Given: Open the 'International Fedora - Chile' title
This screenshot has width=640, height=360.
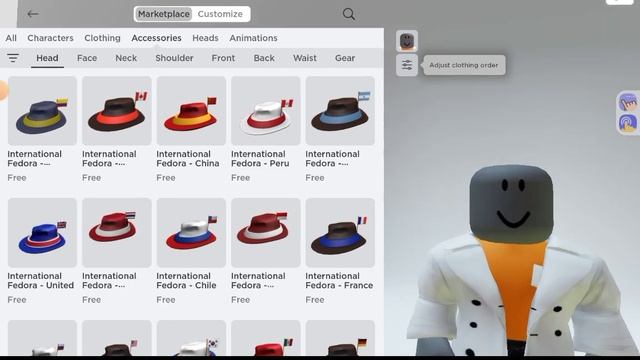Looking at the screenshot, I should tap(186, 281).
